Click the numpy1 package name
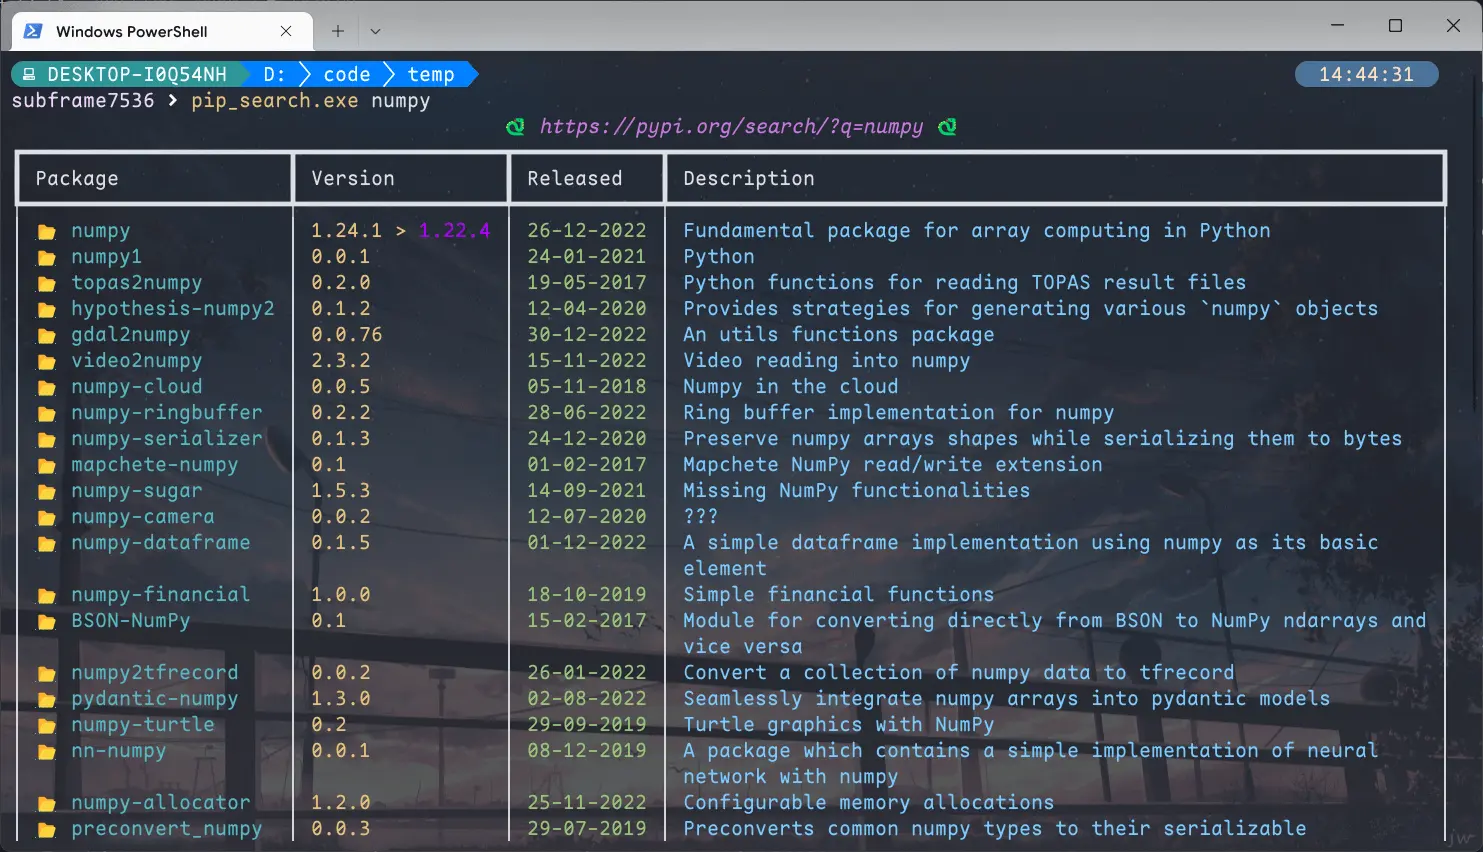 [x=107, y=257]
